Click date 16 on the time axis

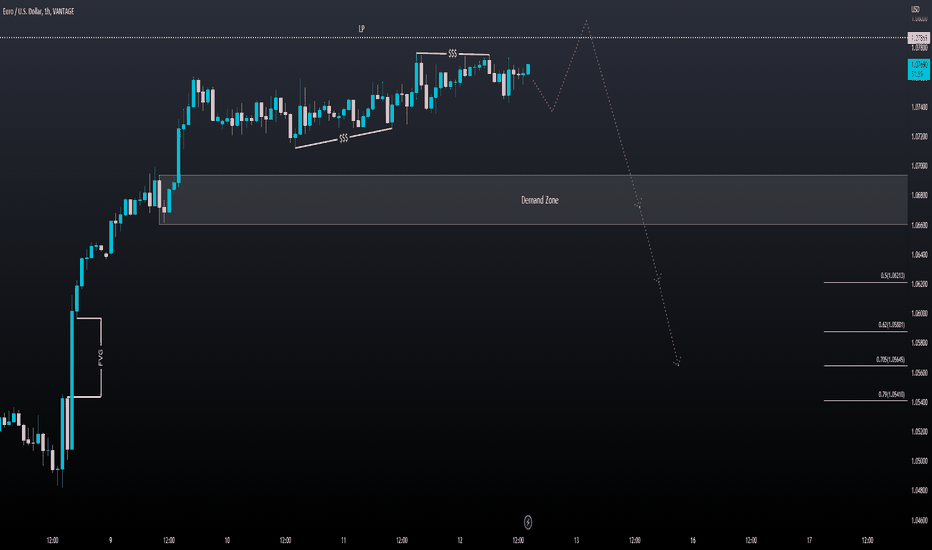click(692, 540)
